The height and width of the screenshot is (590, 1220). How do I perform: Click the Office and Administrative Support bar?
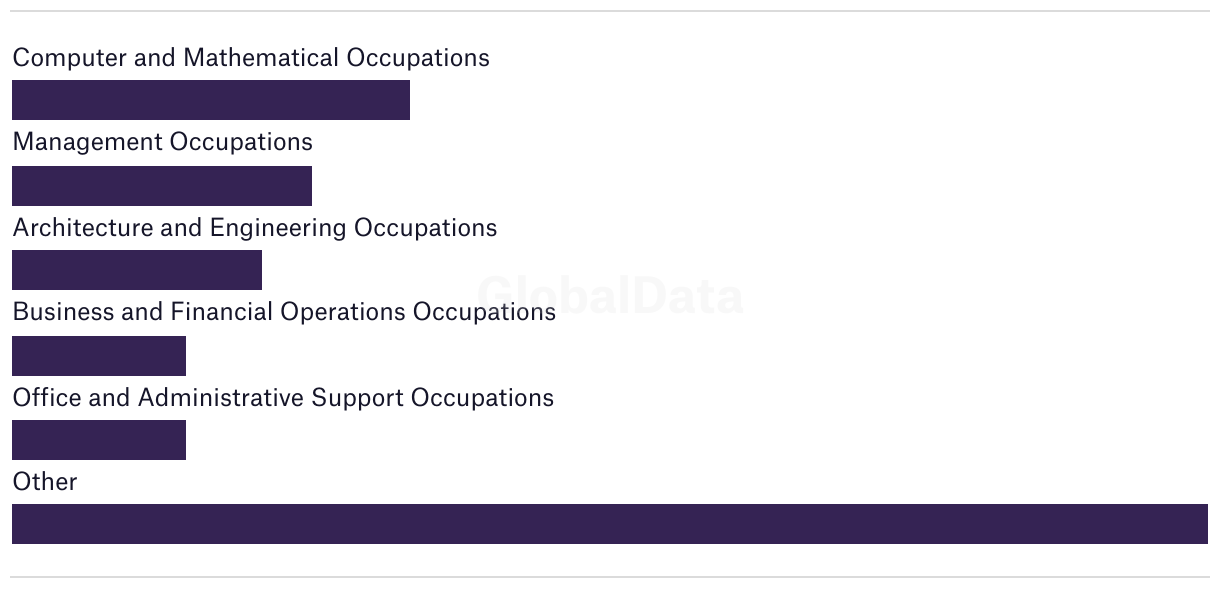coord(99,440)
